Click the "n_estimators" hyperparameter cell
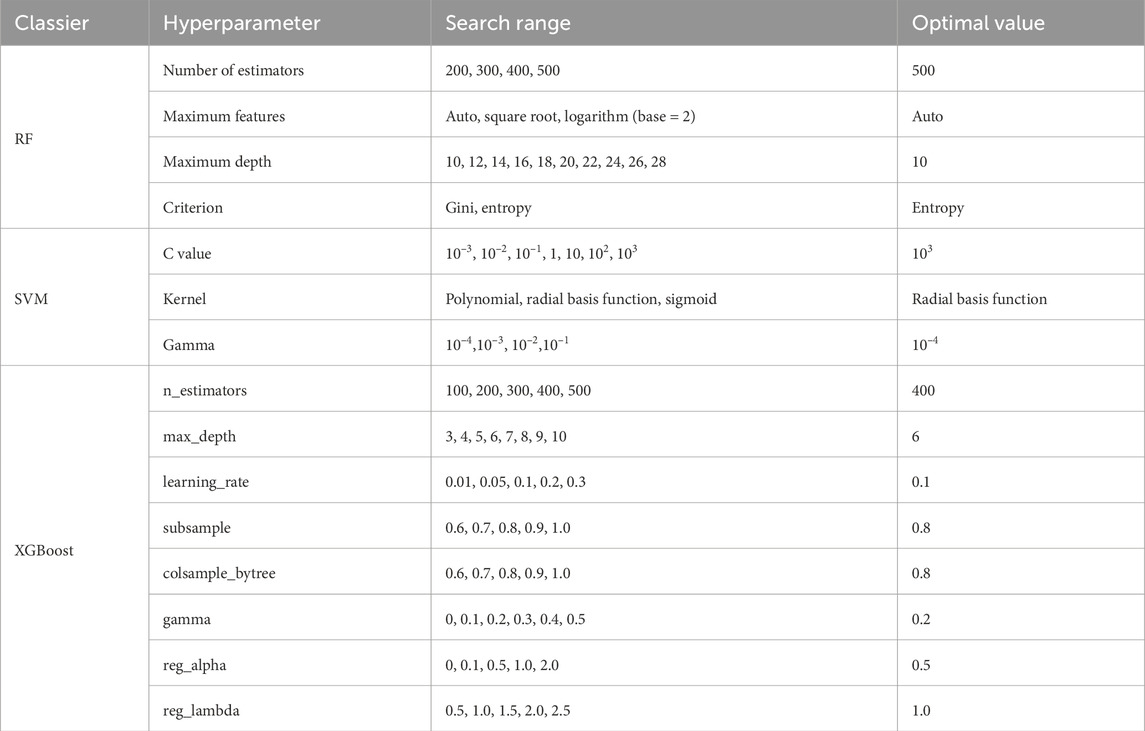The height and width of the screenshot is (731, 1145). coord(205,390)
